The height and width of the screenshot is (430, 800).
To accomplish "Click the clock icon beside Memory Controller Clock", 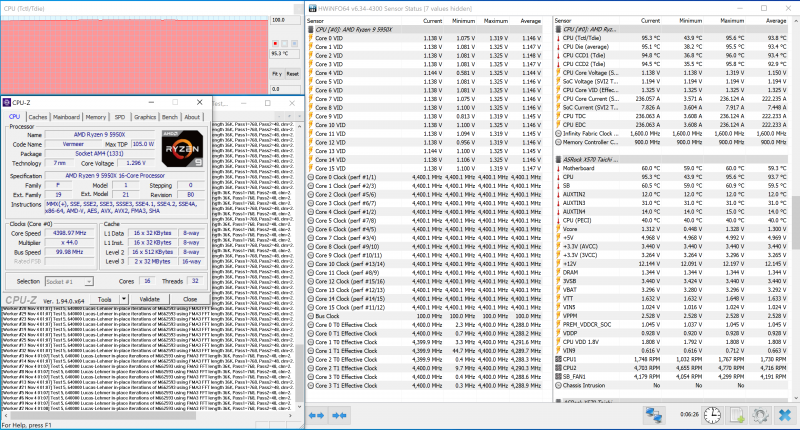I will point(558,142).
